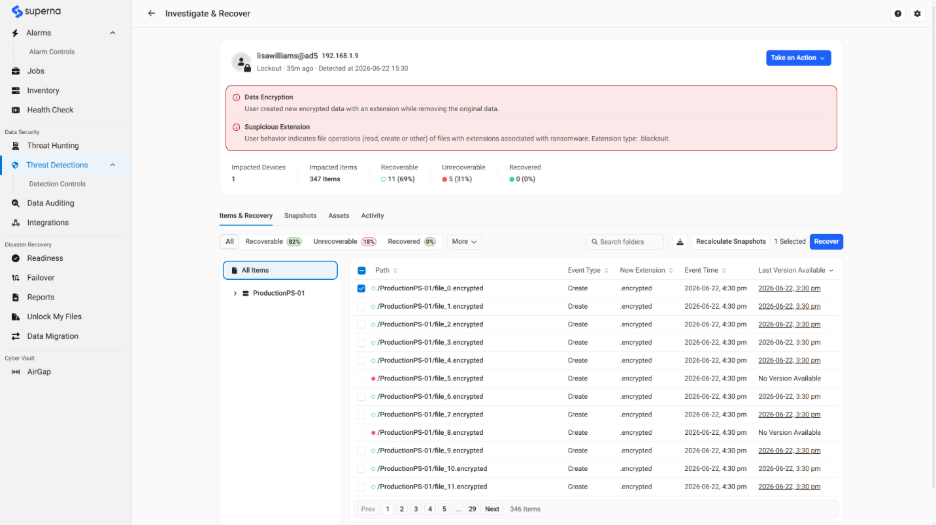936x525 pixels.
Task: Click the blue Recover button
Action: click(x=826, y=242)
